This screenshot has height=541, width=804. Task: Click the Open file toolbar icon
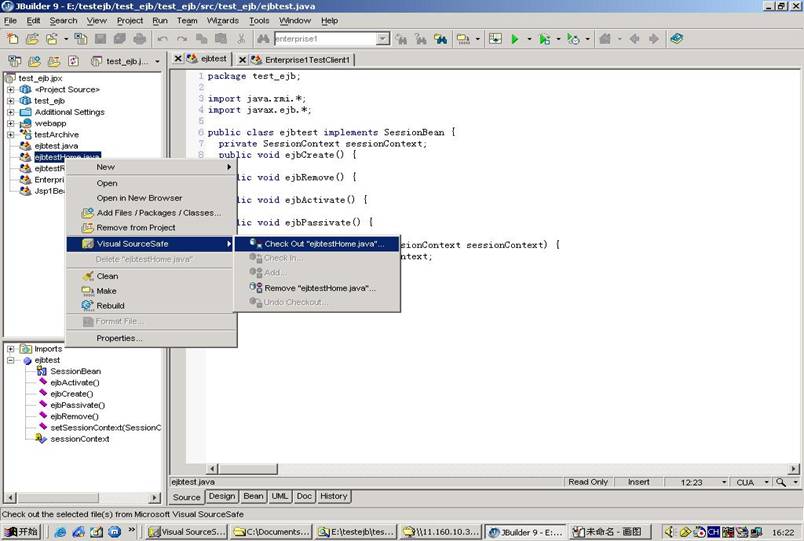[32, 38]
